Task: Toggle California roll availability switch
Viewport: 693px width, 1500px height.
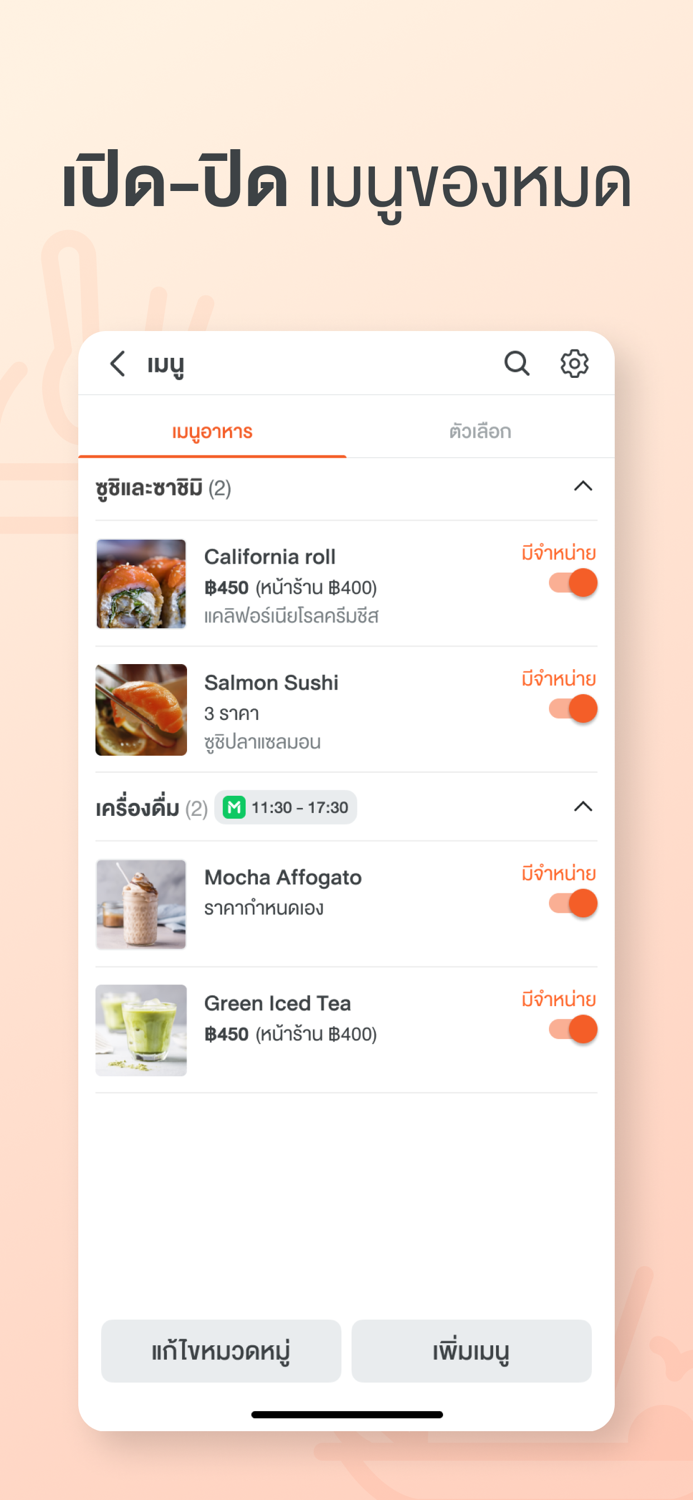Action: 573,583
